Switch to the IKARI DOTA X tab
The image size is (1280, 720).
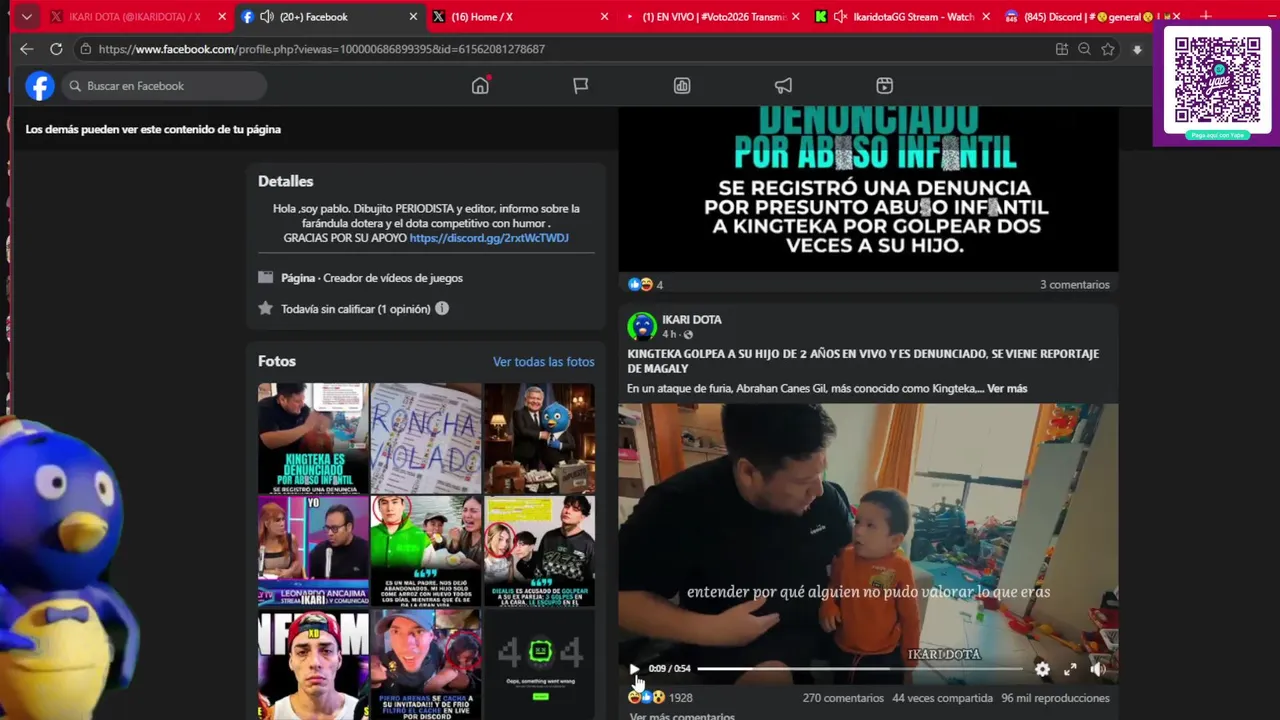pos(134,17)
